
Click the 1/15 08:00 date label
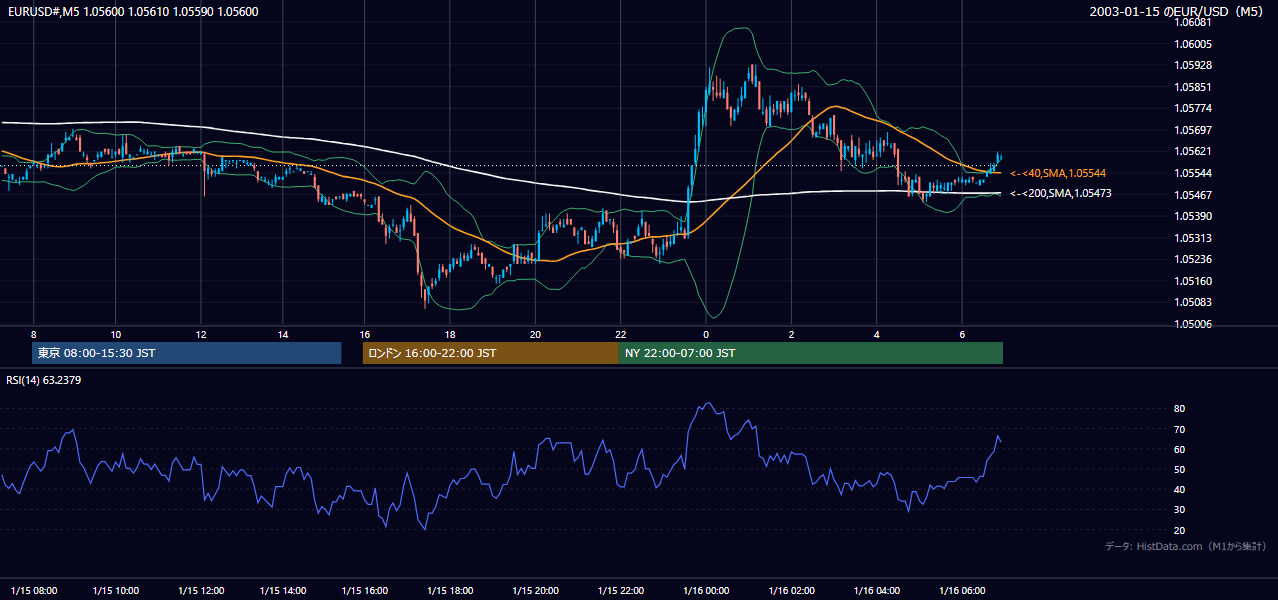(33, 590)
